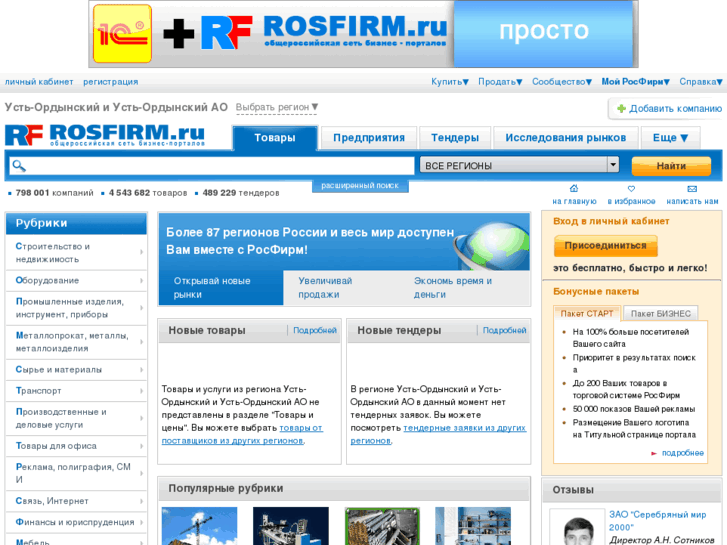Click the globe image in the banner

click(492, 244)
